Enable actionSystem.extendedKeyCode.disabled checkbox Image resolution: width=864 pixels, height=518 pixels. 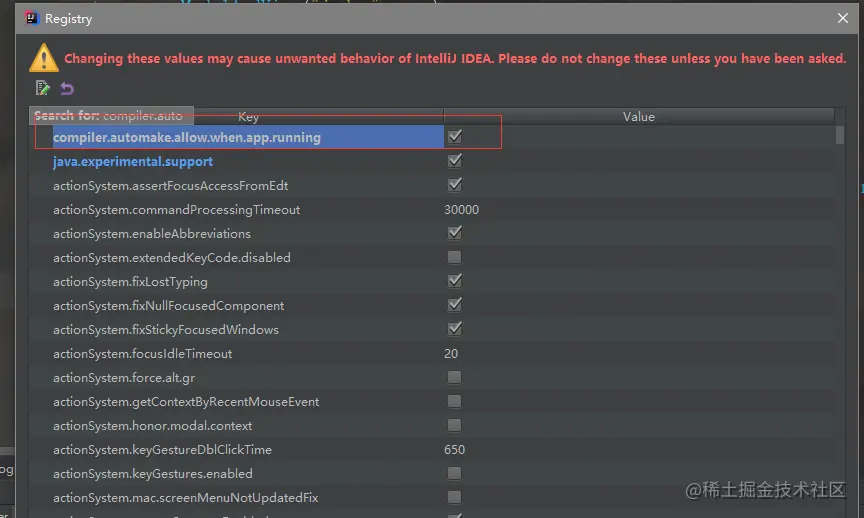[x=455, y=257]
